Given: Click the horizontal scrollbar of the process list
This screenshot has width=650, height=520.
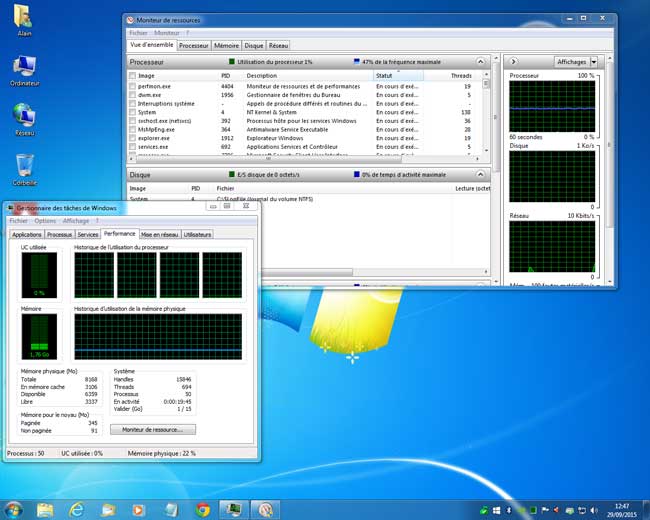Looking at the screenshot, I should point(304,158).
